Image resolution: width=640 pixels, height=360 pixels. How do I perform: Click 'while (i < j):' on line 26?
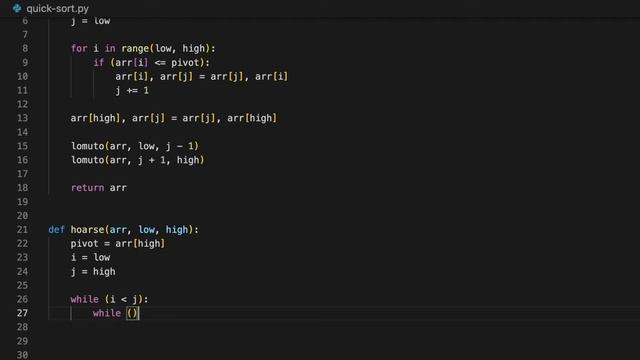click(109, 299)
